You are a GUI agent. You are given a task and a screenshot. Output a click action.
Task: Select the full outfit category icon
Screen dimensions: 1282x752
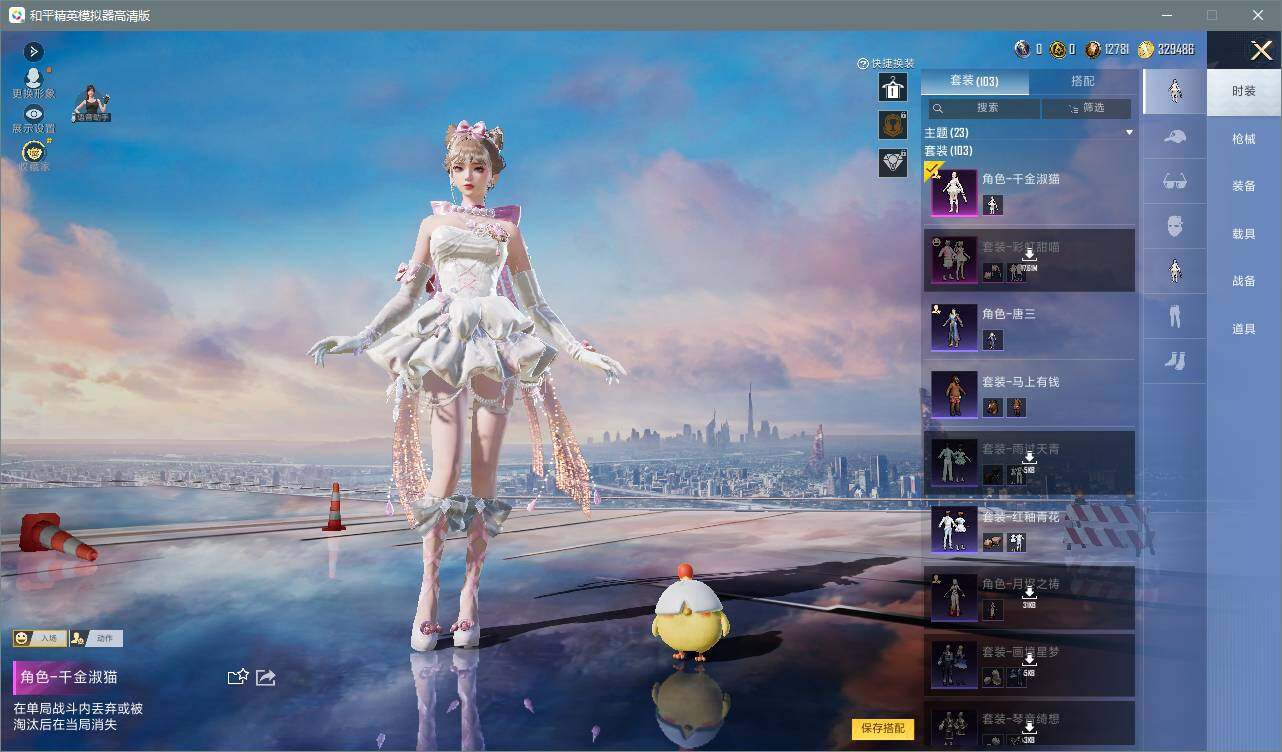click(x=1175, y=91)
